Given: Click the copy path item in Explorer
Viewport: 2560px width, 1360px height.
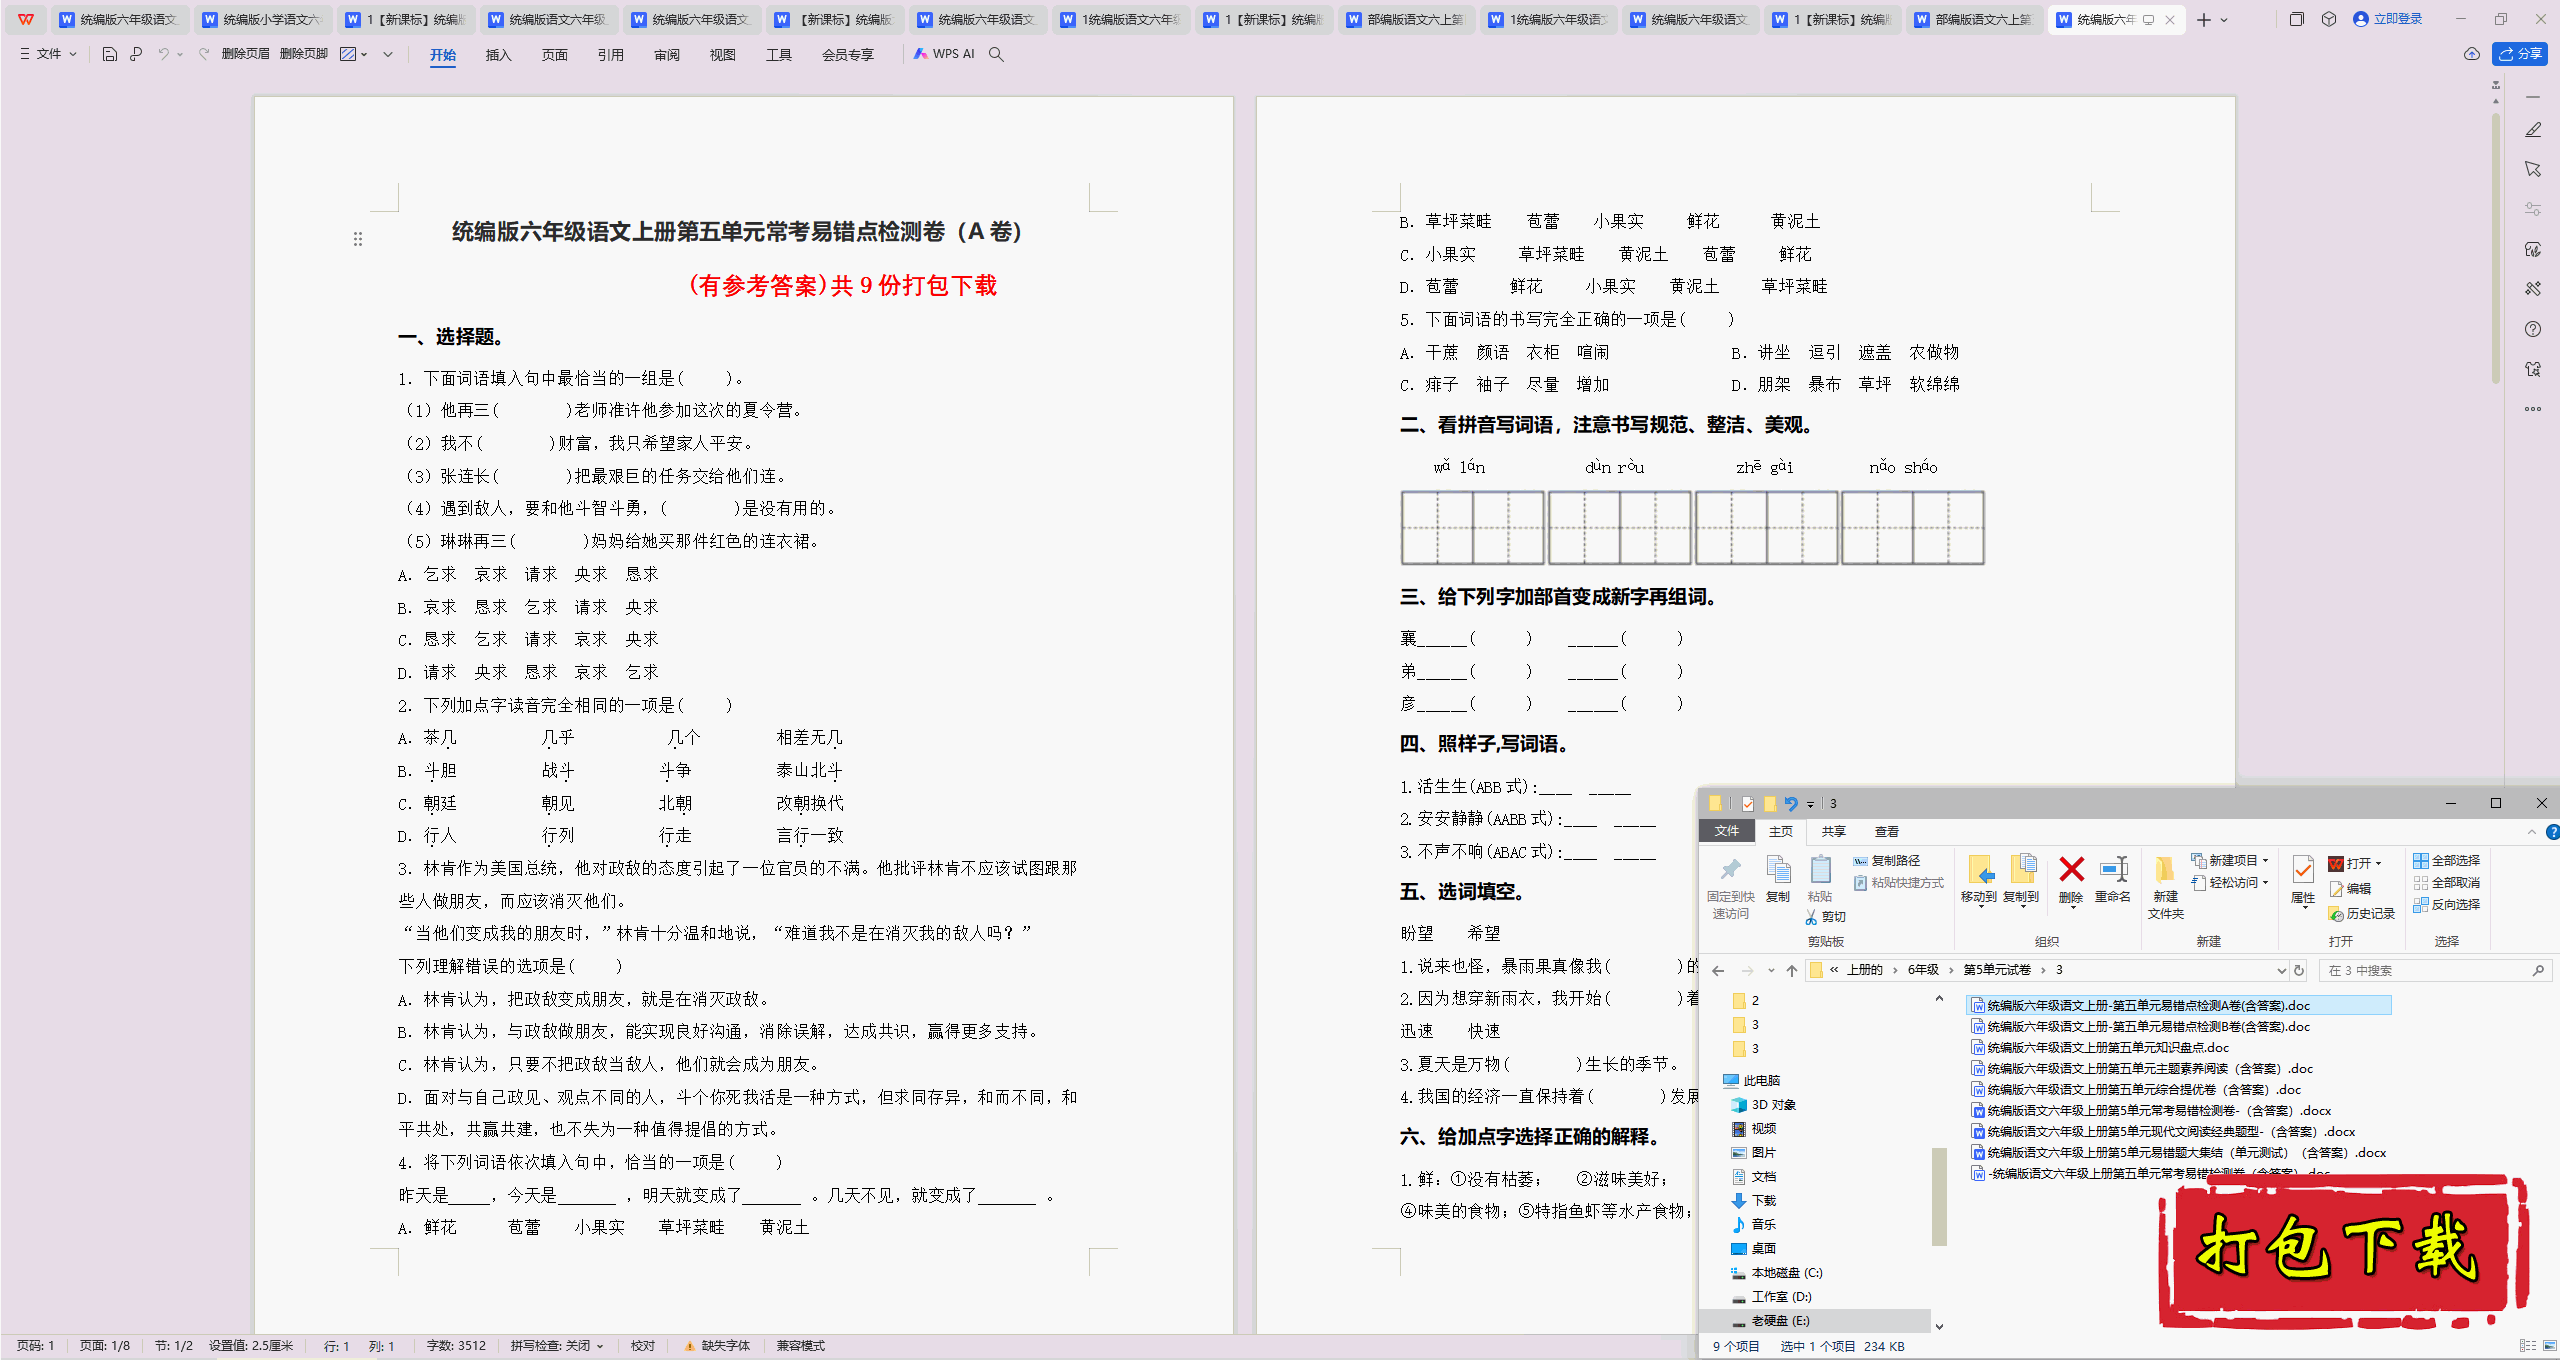Looking at the screenshot, I should (1887, 861).
